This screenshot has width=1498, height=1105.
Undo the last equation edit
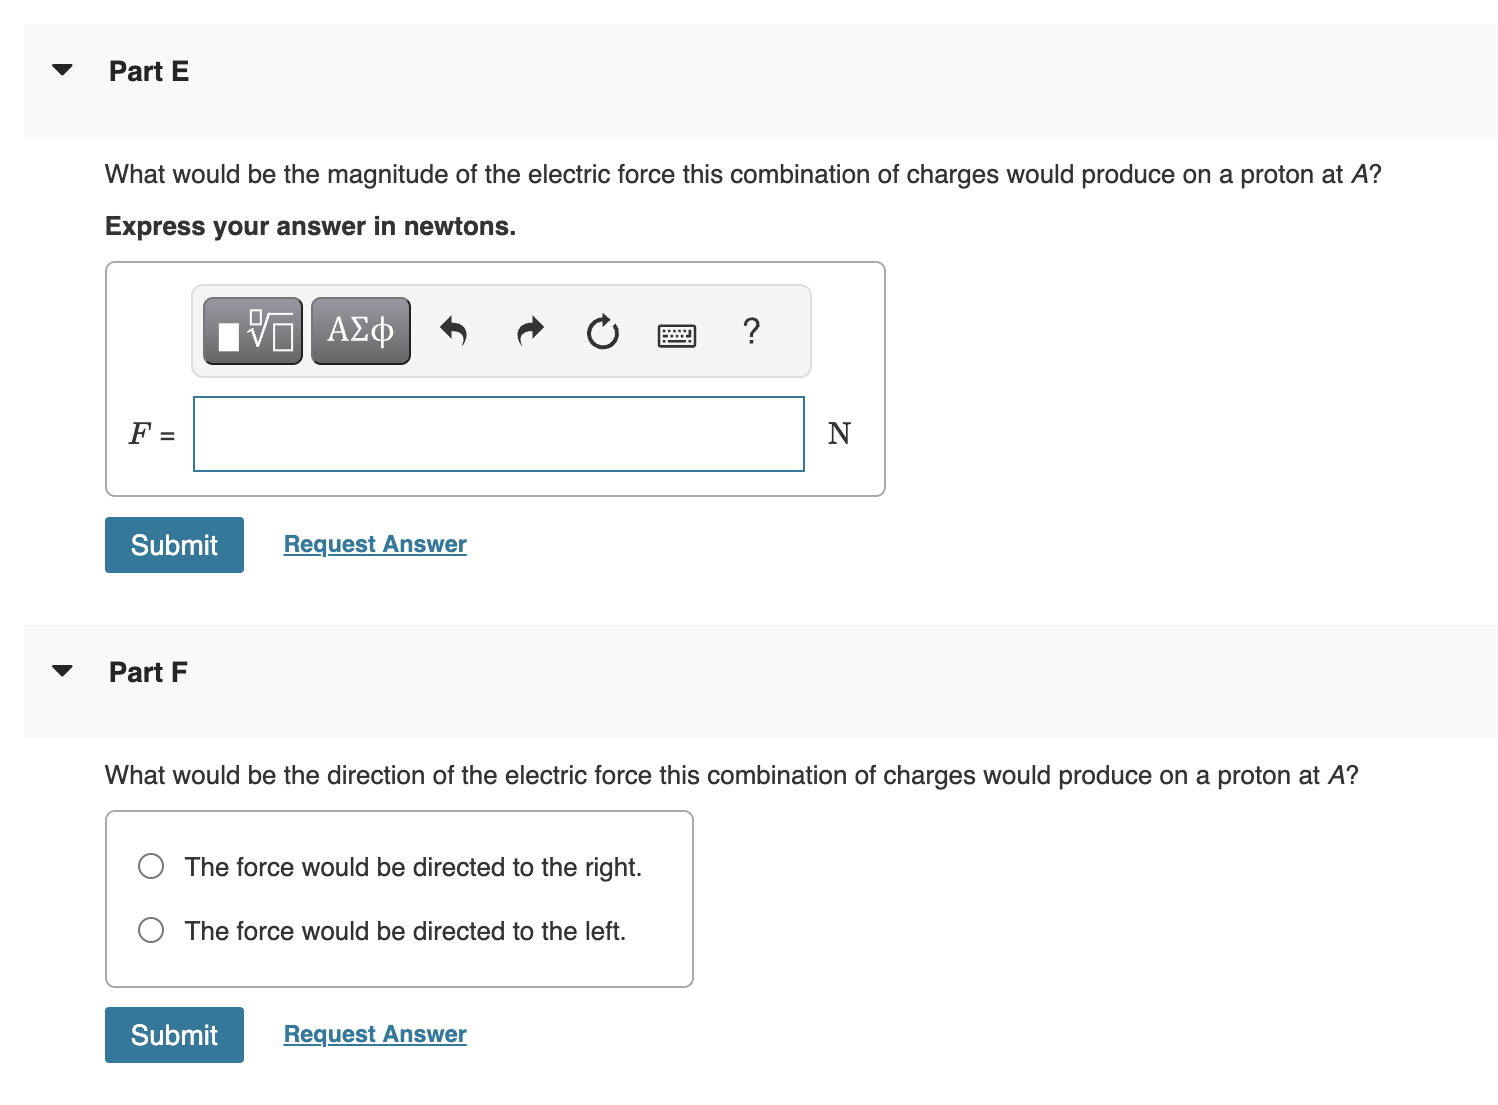pos(452,330)
